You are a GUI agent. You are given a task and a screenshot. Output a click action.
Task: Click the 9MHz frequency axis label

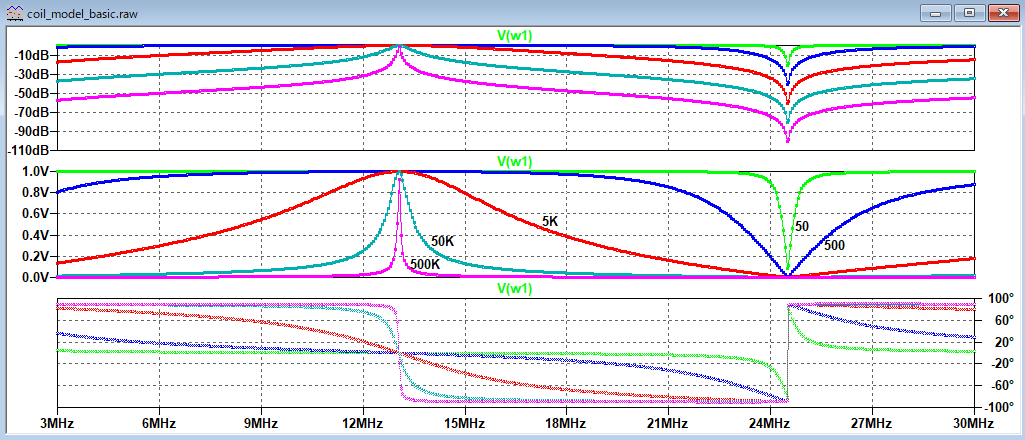(x=261, y=424)
